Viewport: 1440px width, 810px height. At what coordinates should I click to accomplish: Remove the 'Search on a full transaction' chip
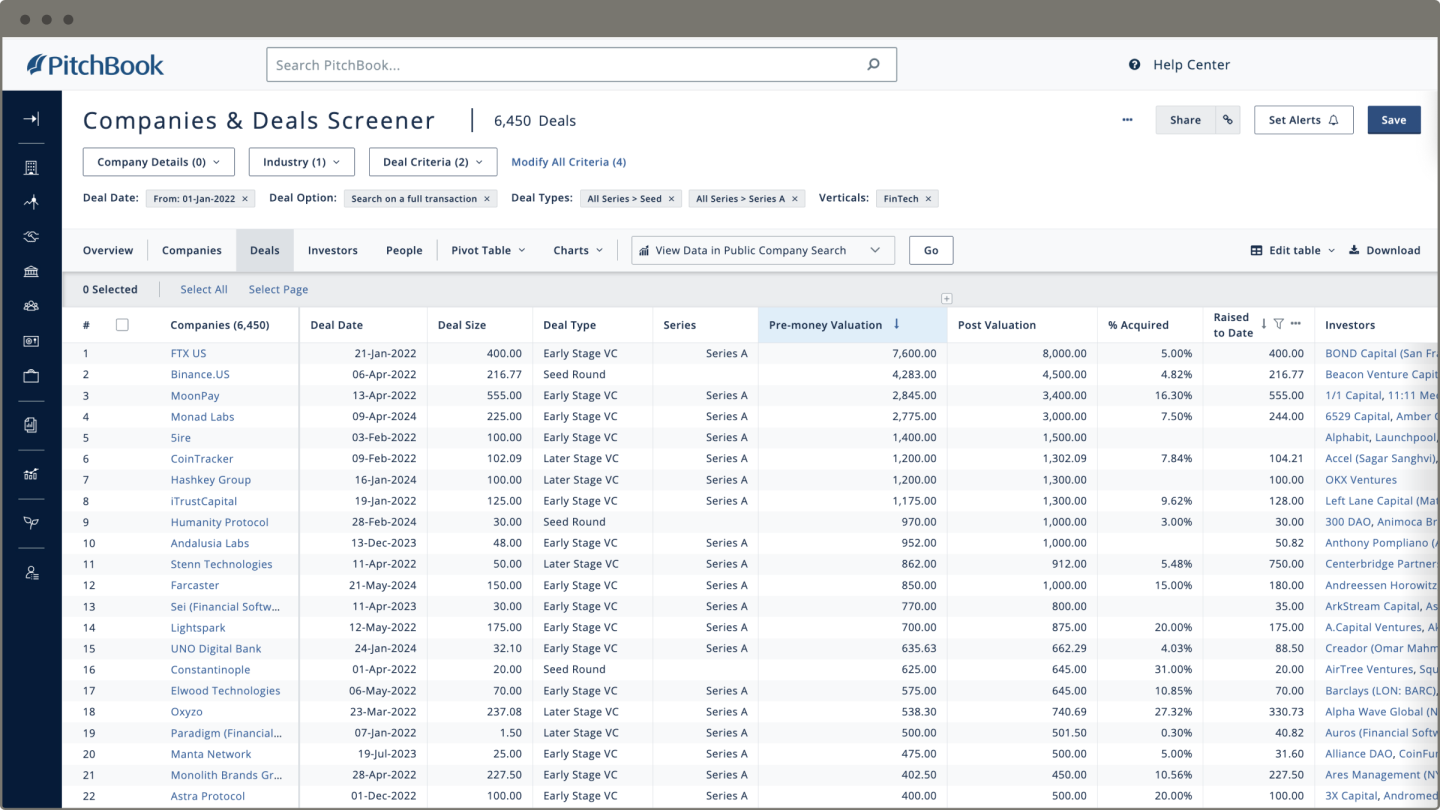pos(487,199)
